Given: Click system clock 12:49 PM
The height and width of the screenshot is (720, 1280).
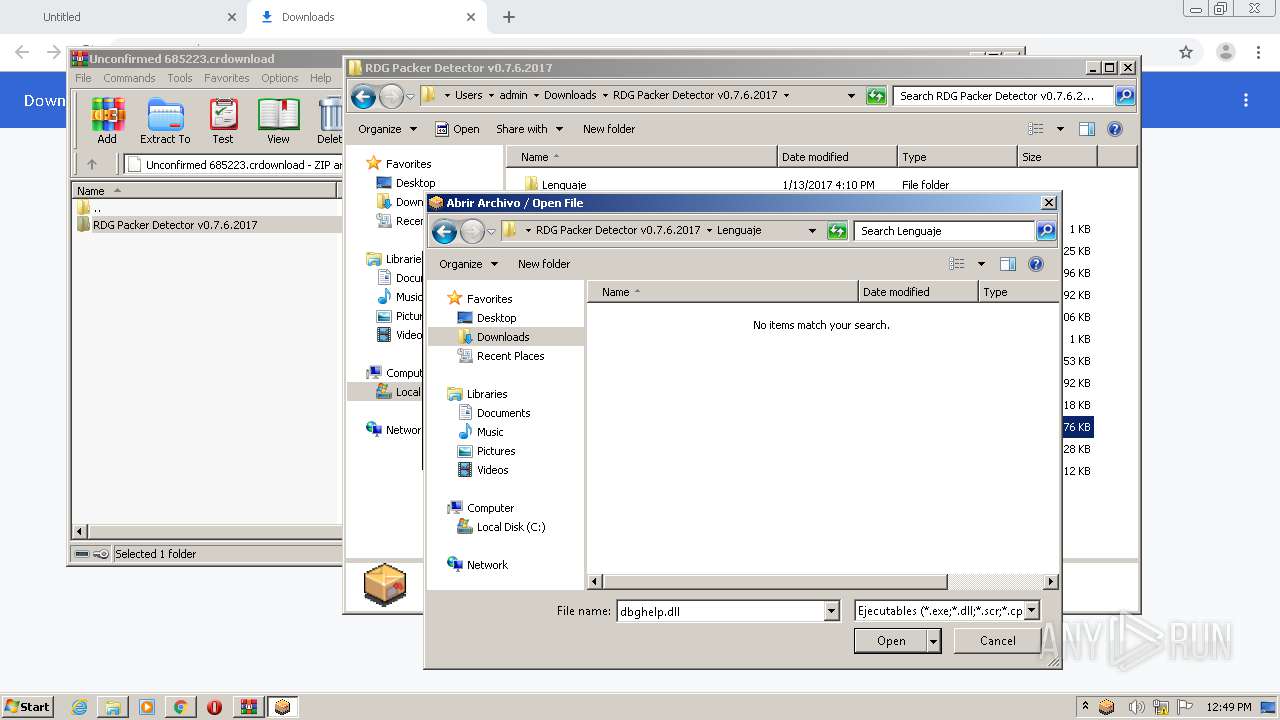Looking at the screenshot, I should coord(1228,707).
